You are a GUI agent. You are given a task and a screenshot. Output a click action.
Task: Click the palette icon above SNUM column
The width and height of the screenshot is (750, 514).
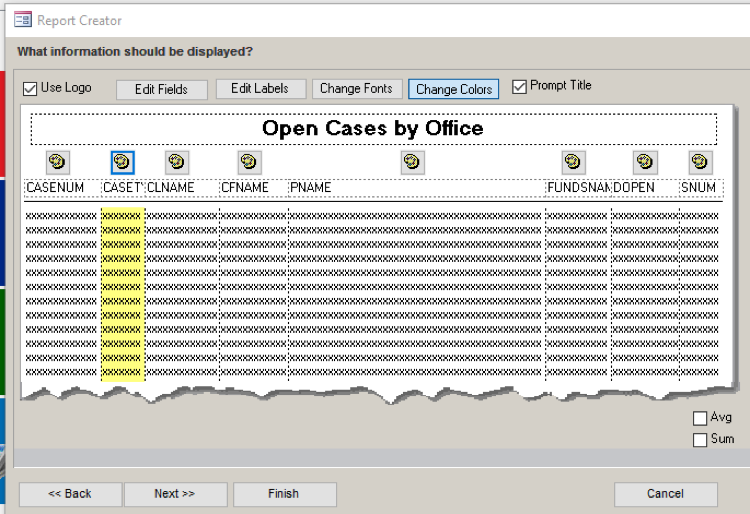coord(700,162)
